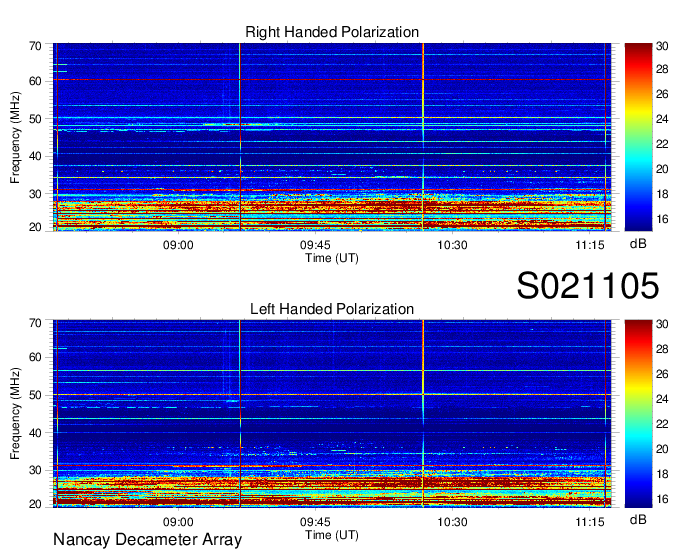The image size is (680, 552).
Task: Click the '30' frequency tick of bottom plot
Action: 36,470
